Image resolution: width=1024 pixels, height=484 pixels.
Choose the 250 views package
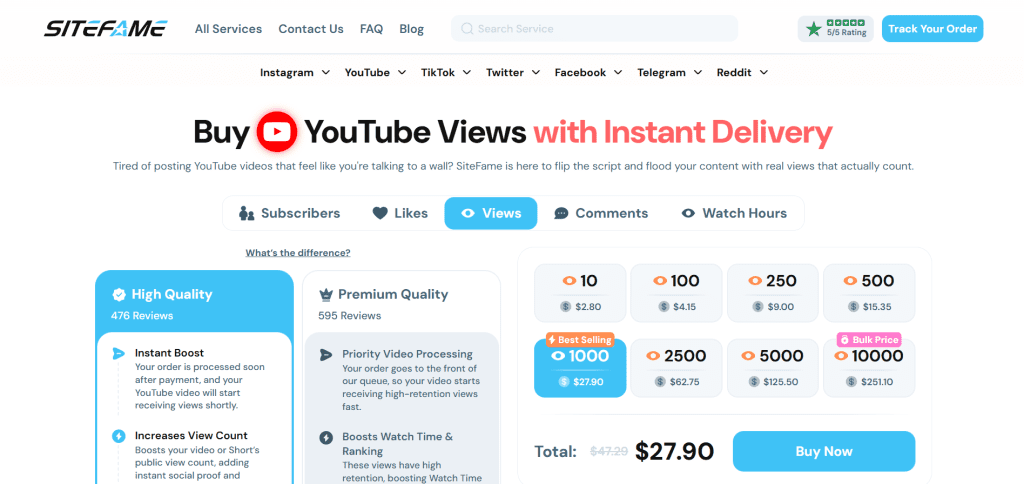point(773,293)
